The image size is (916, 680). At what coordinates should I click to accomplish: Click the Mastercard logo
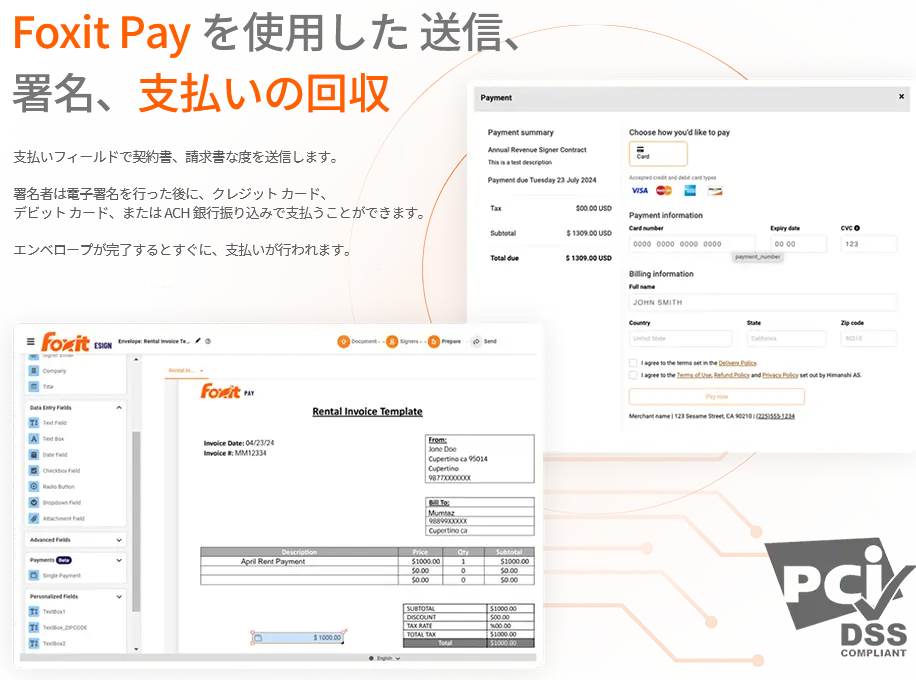664,190
